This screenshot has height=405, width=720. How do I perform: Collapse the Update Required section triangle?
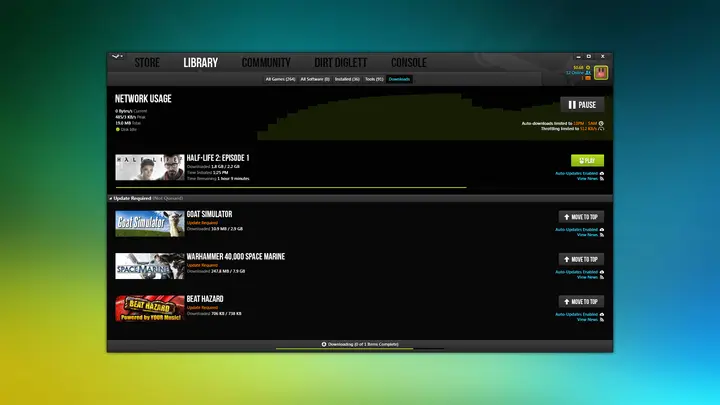click(x=111, y=198)
